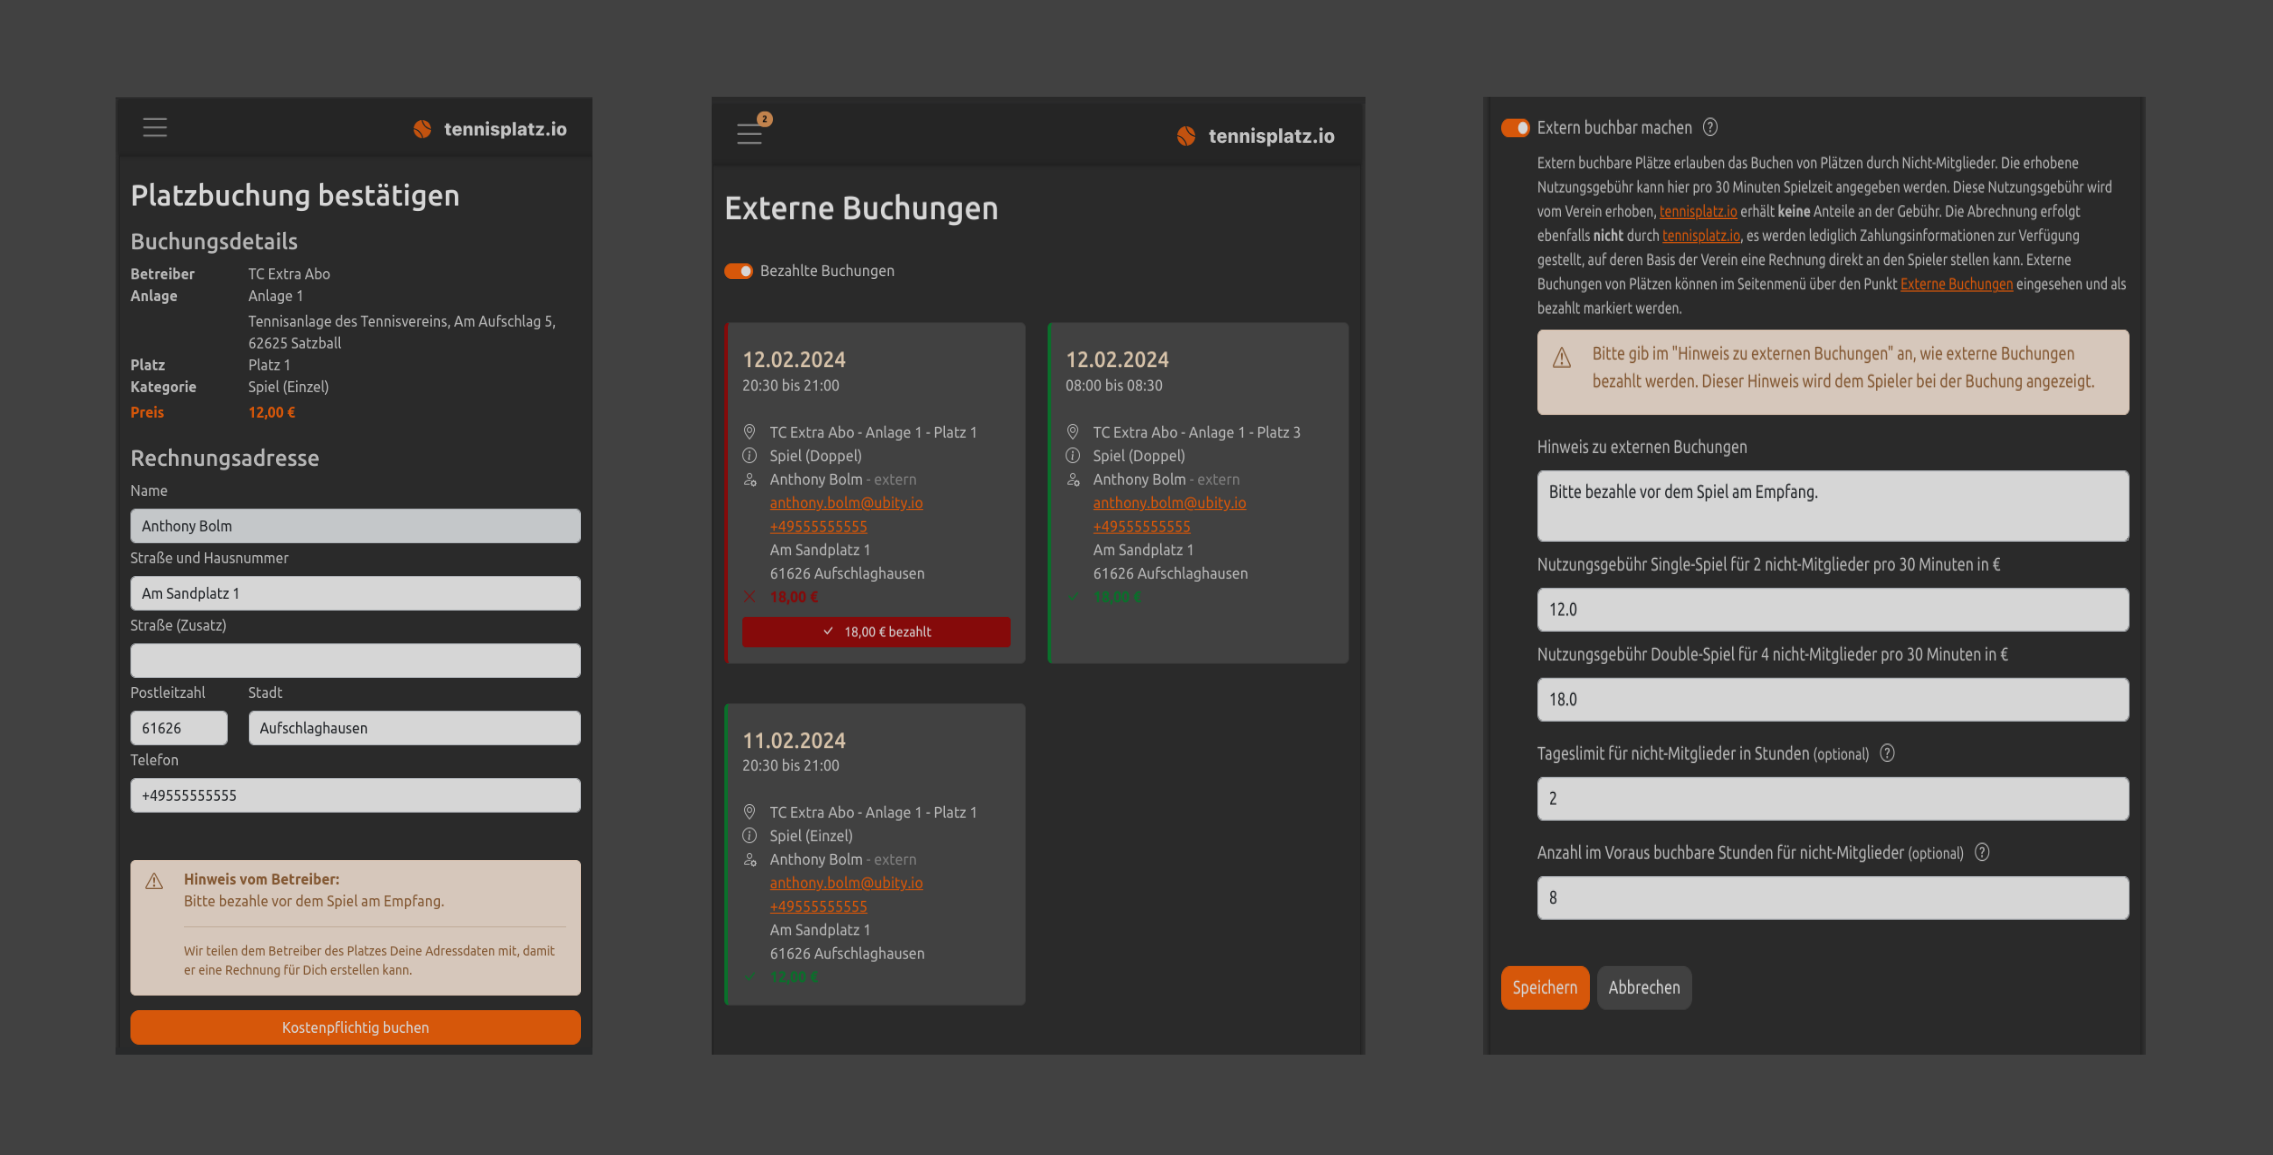Toggle Extern buchbar machen switch
The image size is (2273, 1155).
[1515, 127]
